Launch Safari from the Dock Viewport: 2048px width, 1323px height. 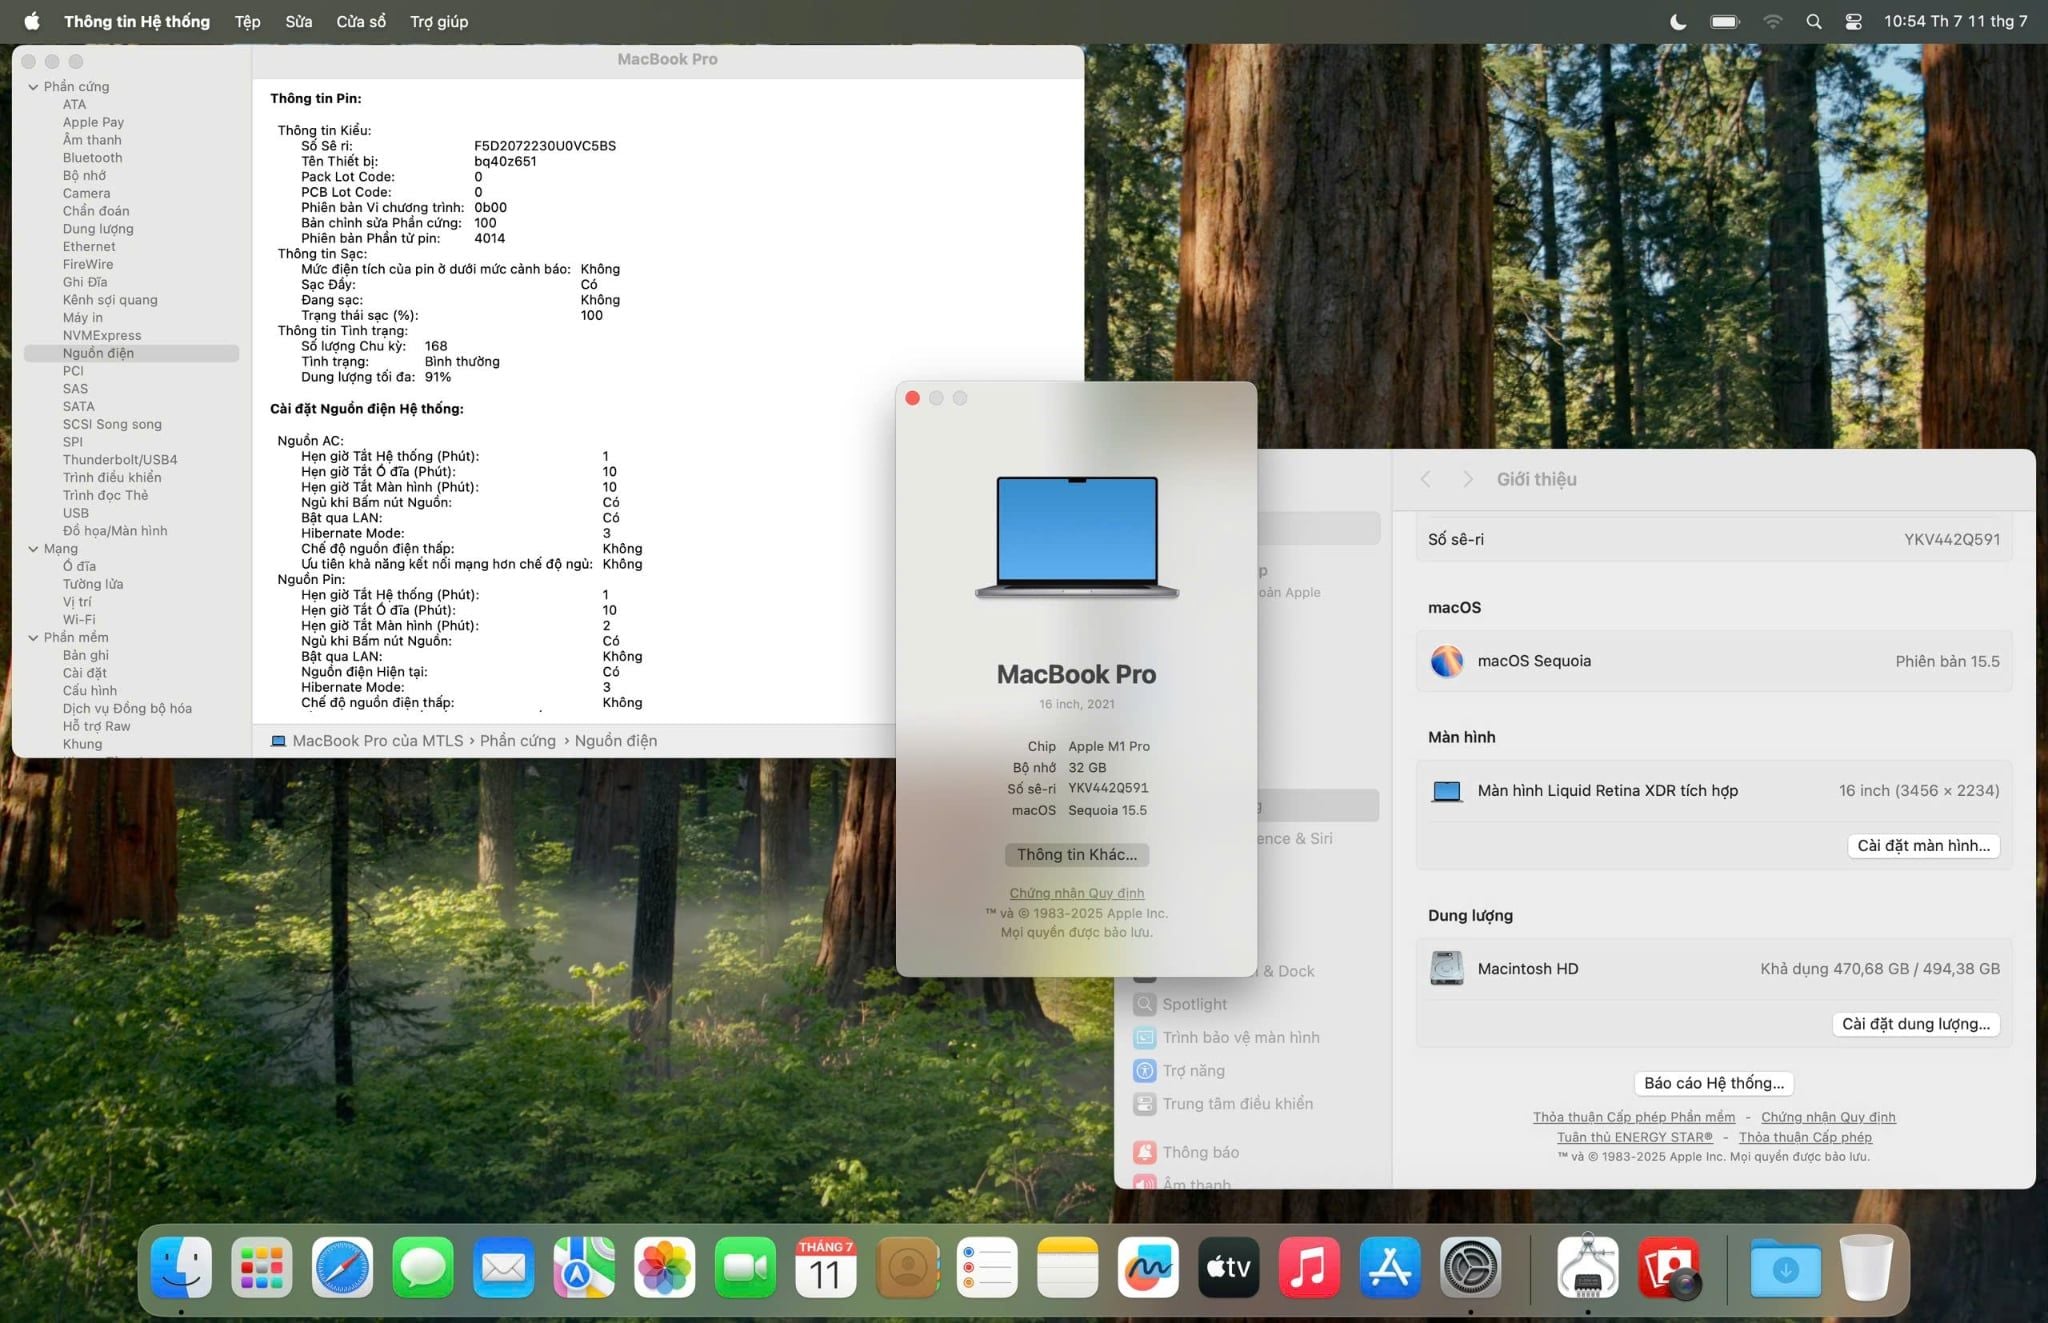tap(342, 1267)
